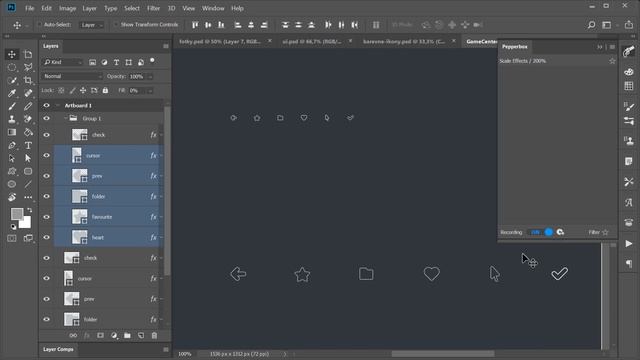Select the Artboard tool
The height and width of the screenshot is (360, 640).
28,54
